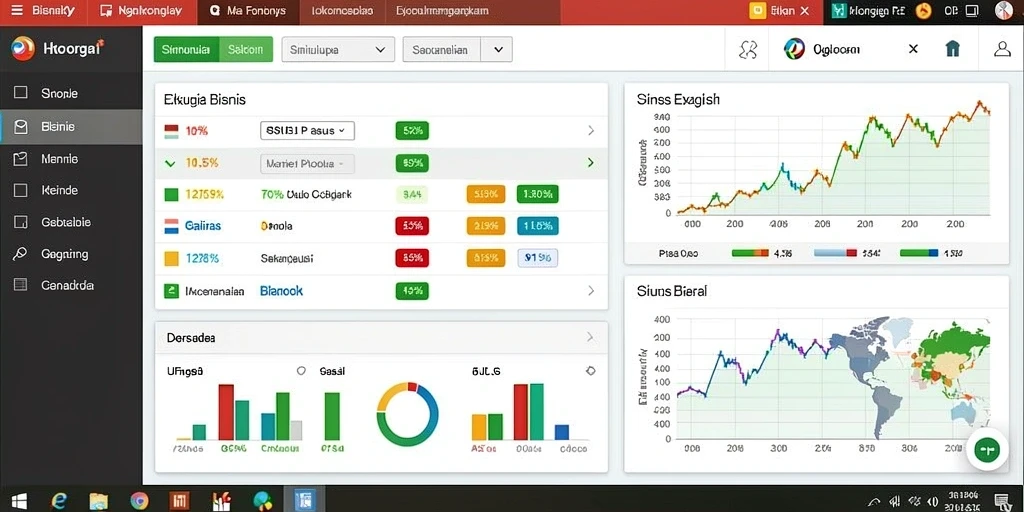This screenshot has width=1024, height=512.
Task: Select the UFingsa radio circle
Action: [x=301, y=371]
